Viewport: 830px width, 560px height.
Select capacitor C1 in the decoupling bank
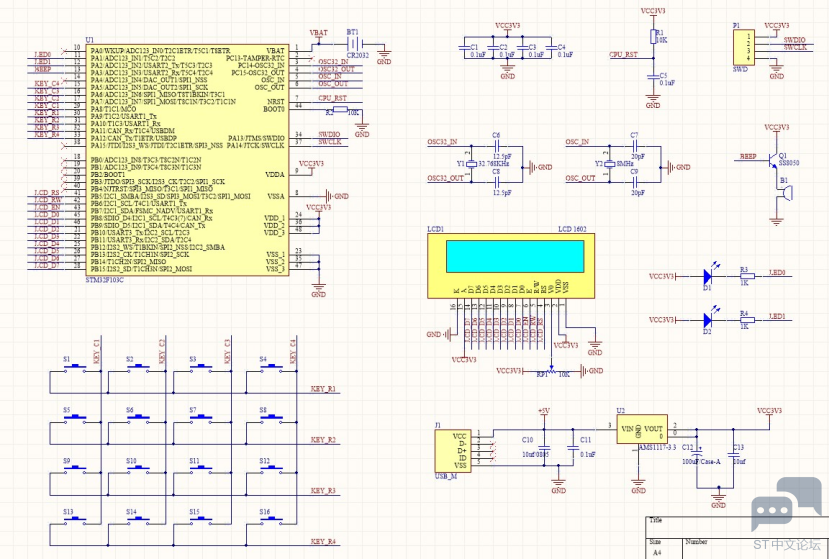pos(464,48)
